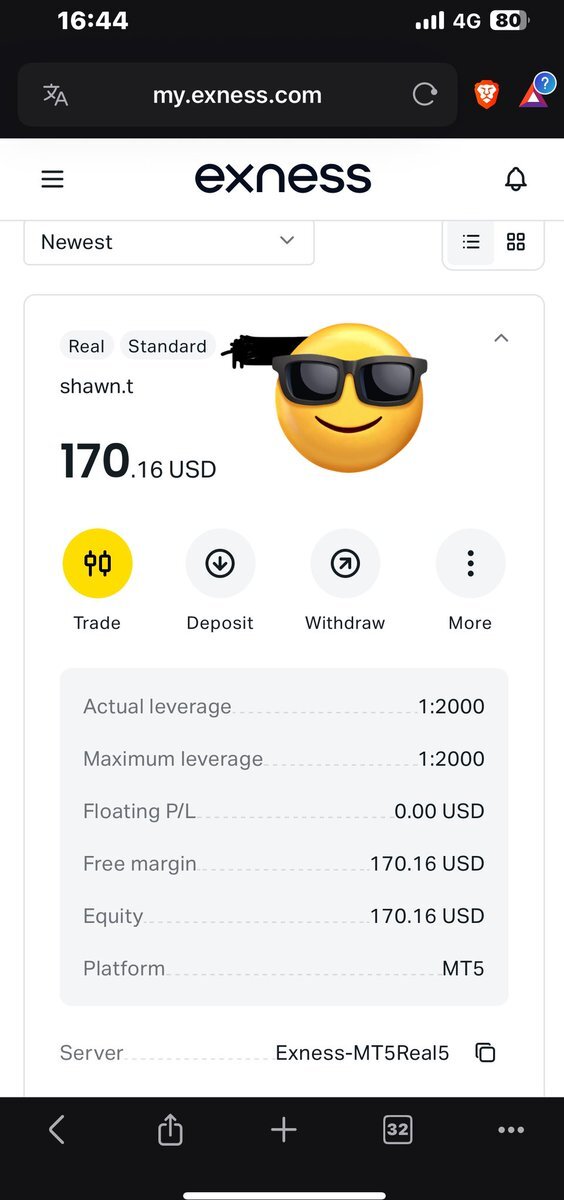This screenshot has height=1200, width=564.
Task: Copy the Exness-MT5Real5 server name
Action: [486, 1052]
